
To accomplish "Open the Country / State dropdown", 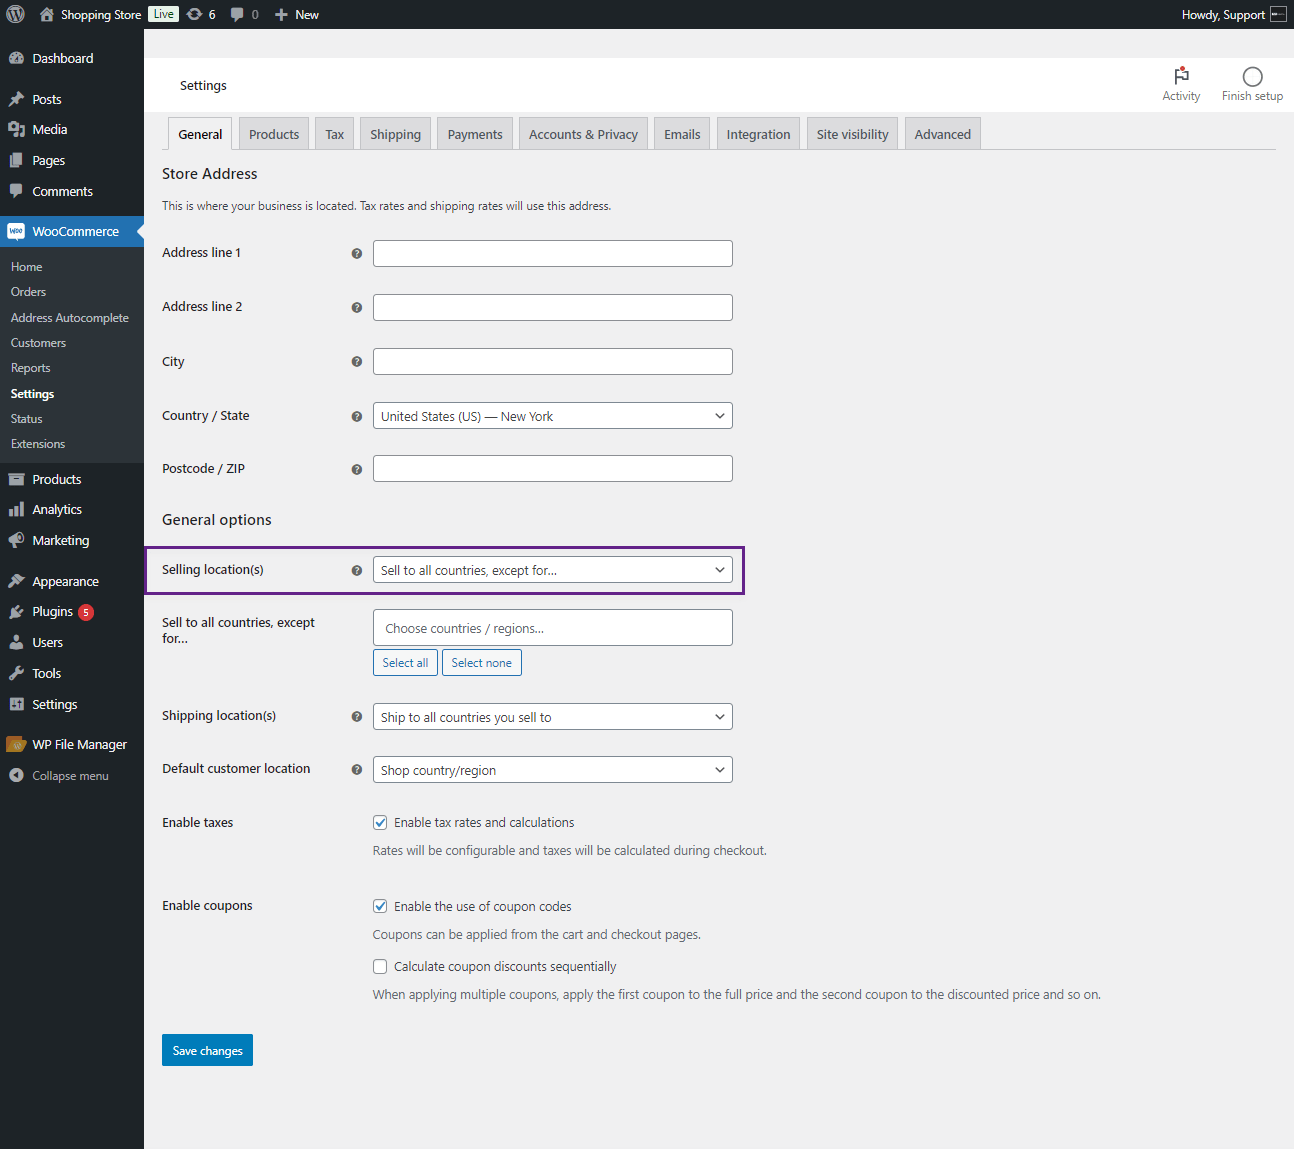I will [x=552, y=415].
